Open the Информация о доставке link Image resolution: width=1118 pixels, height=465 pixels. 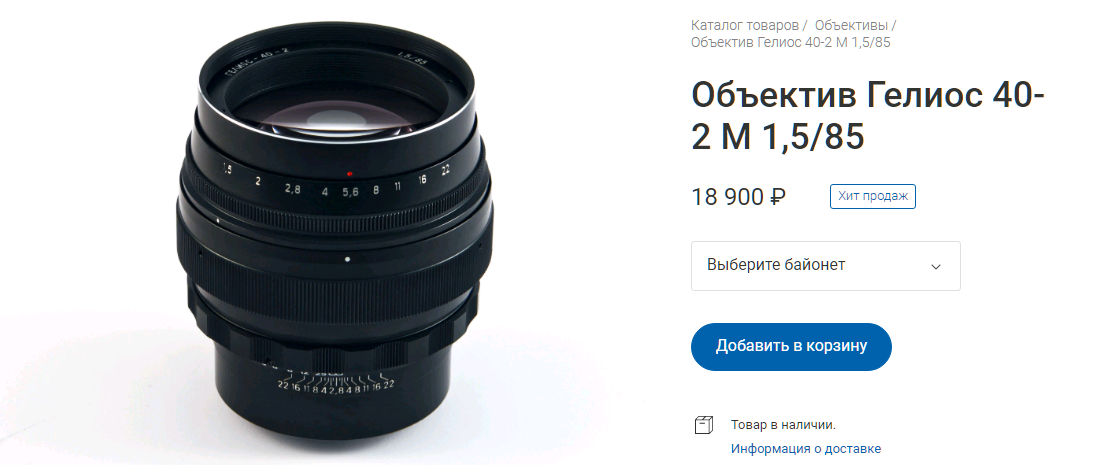coord(806,449)
